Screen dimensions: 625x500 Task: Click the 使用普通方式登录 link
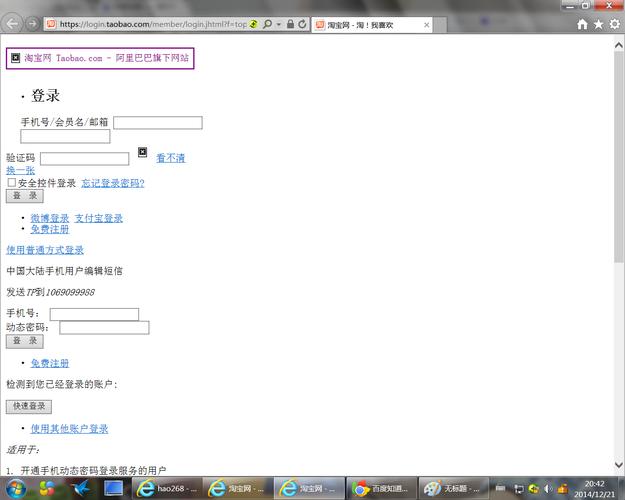click(x=45, y=250)
